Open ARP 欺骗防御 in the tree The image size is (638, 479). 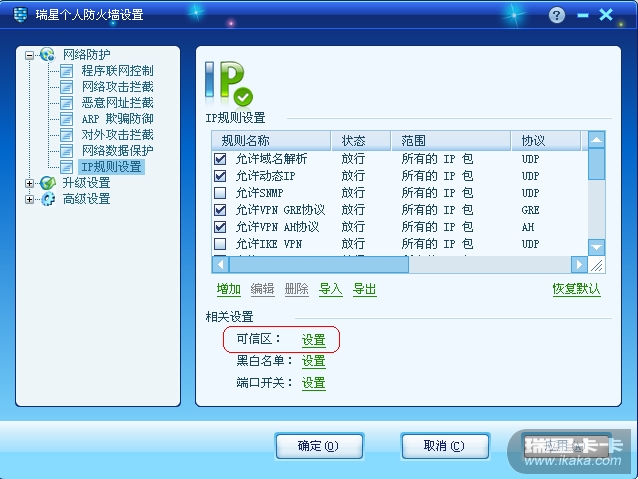[x=117, y=119]
